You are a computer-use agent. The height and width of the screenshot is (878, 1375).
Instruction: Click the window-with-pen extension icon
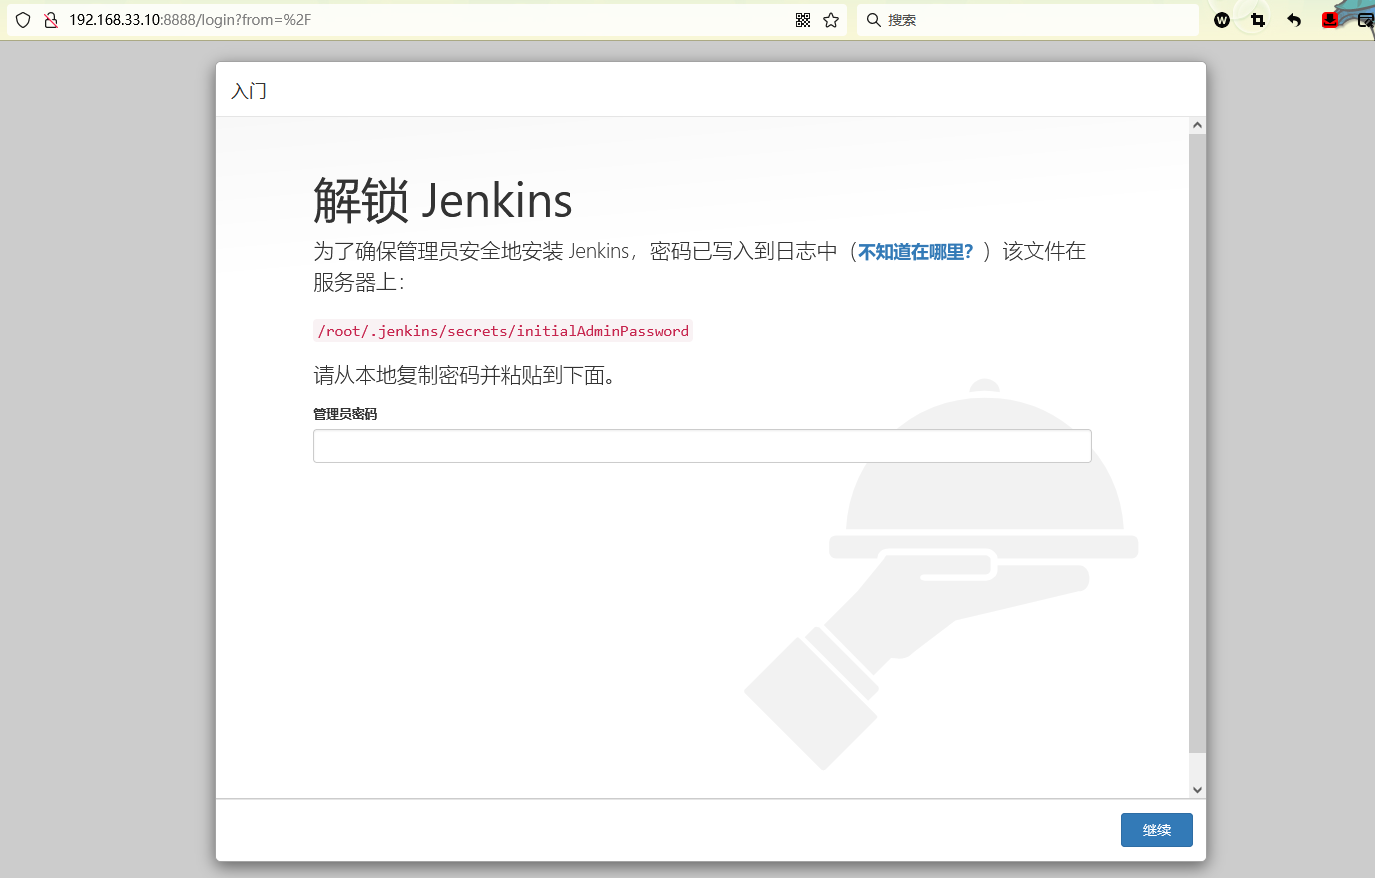click(1365, 20)
